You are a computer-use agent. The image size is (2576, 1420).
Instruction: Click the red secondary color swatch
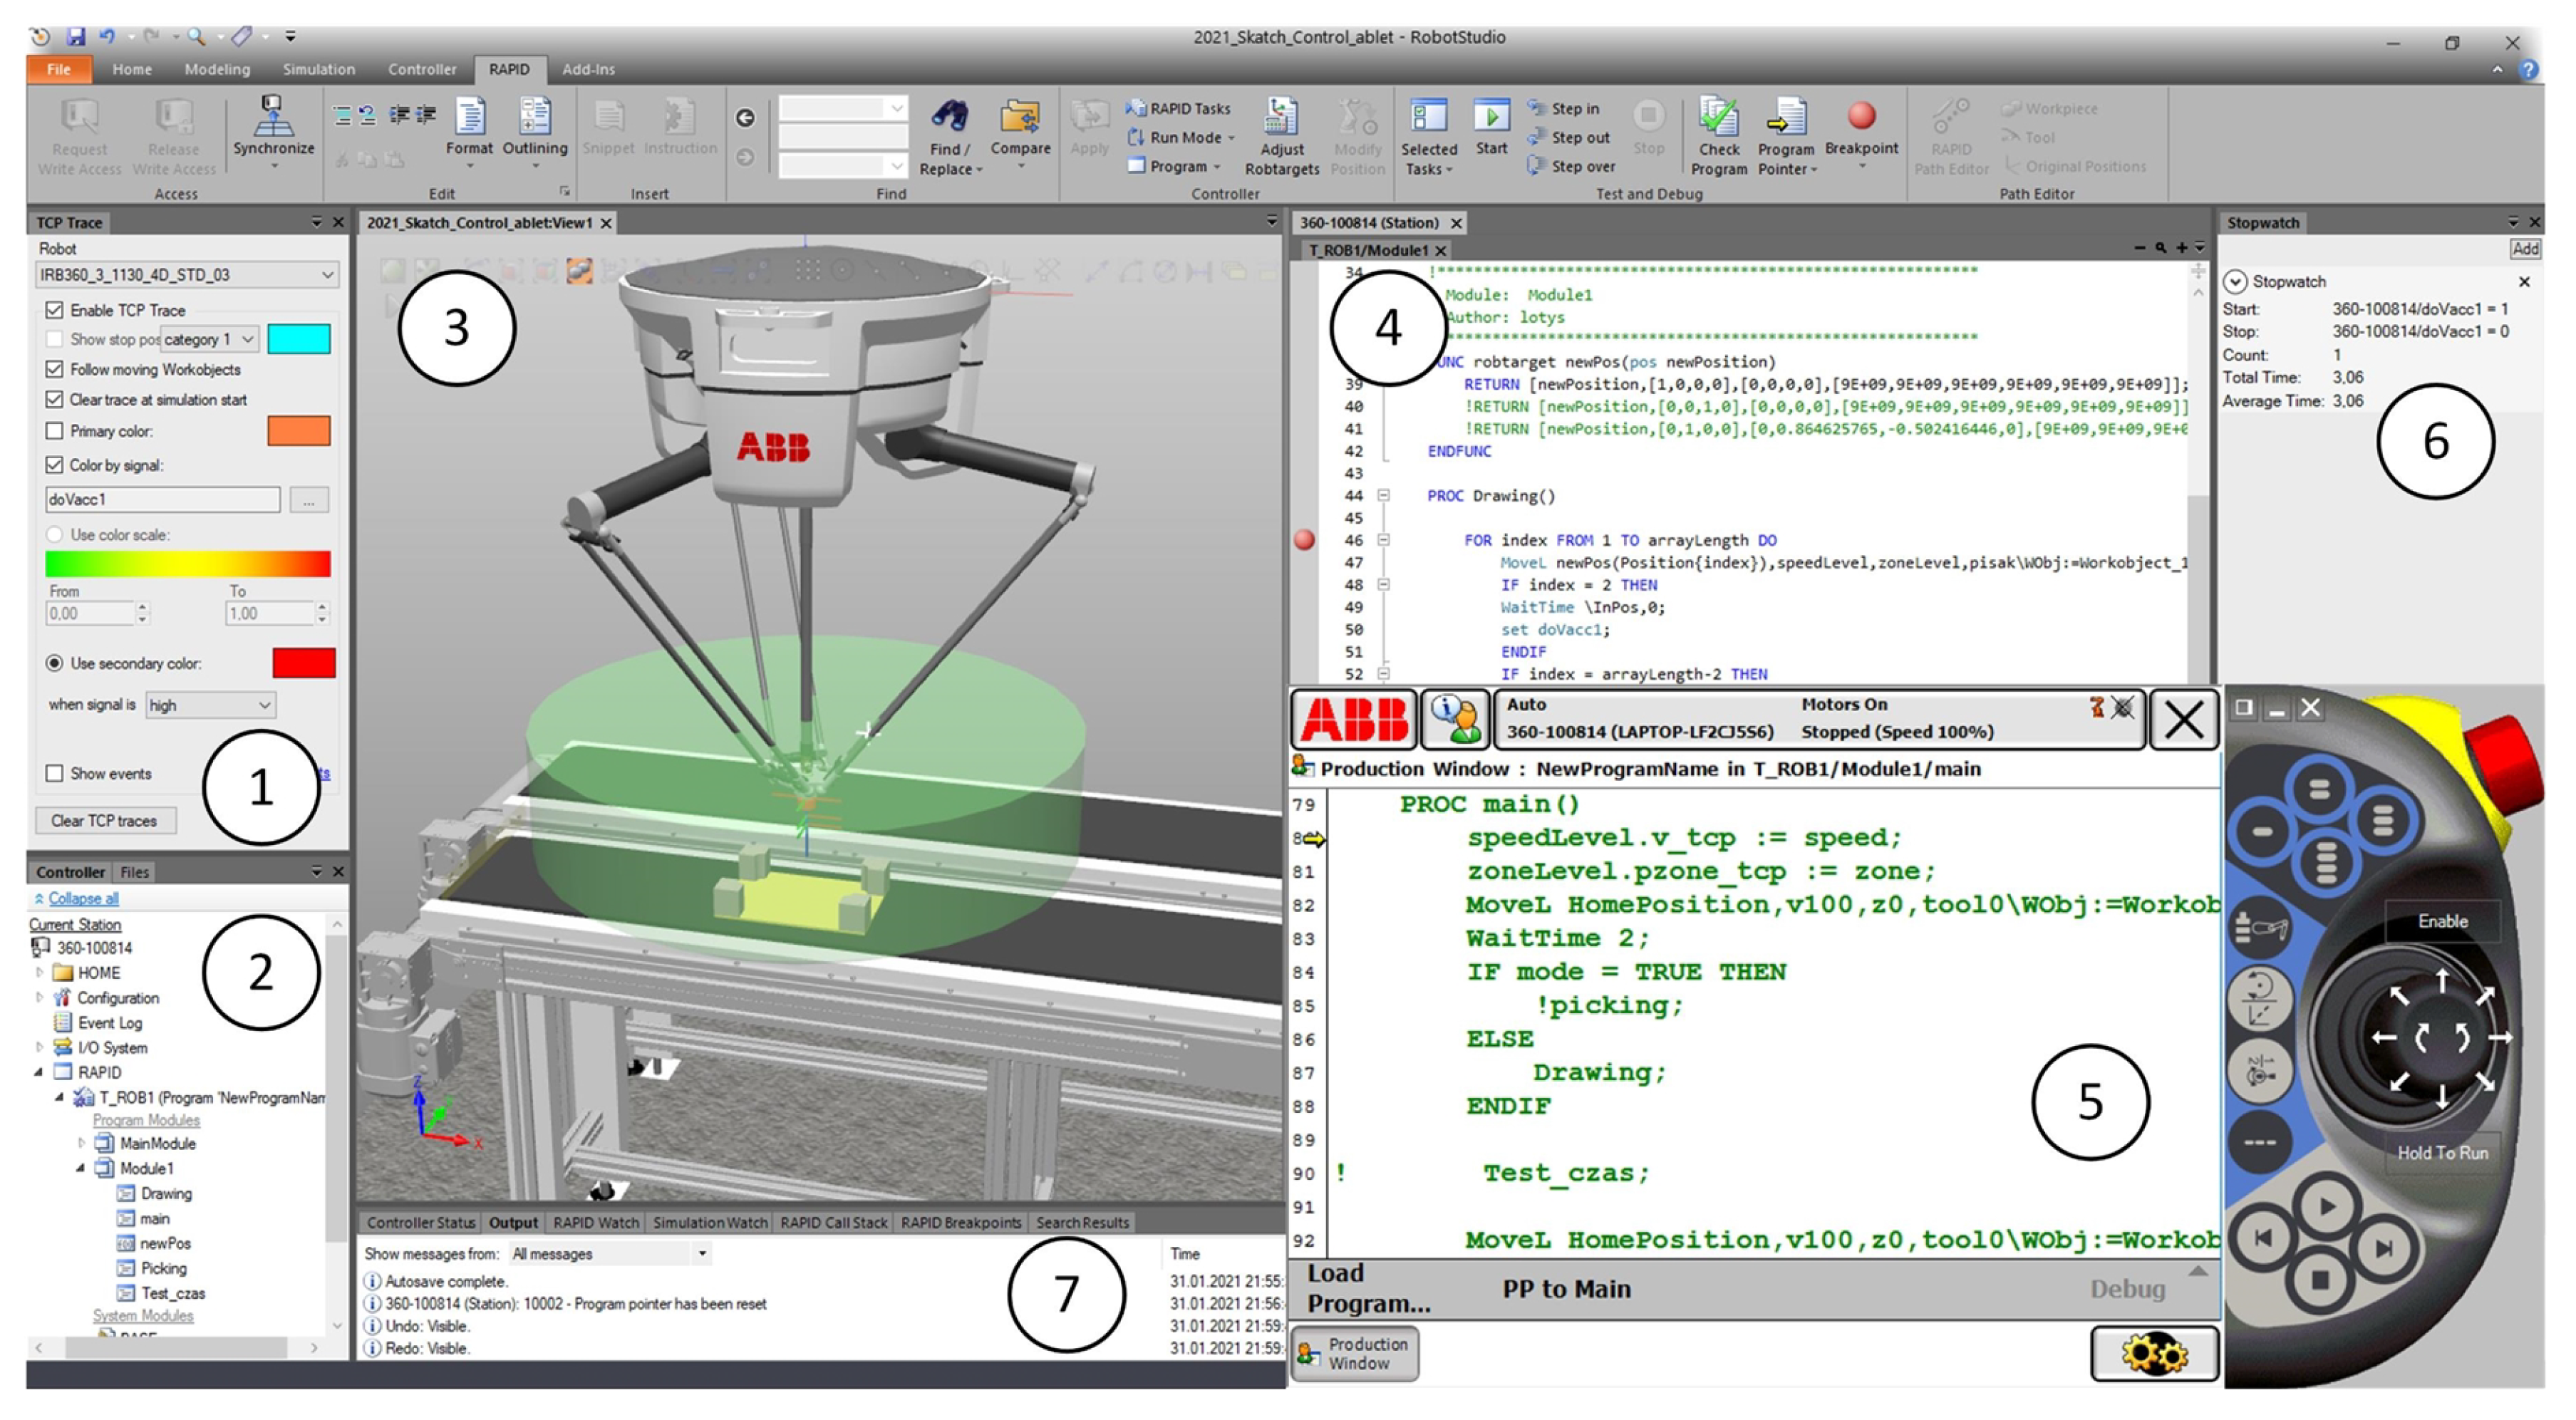pyautogui.click(x=304, y=663)
